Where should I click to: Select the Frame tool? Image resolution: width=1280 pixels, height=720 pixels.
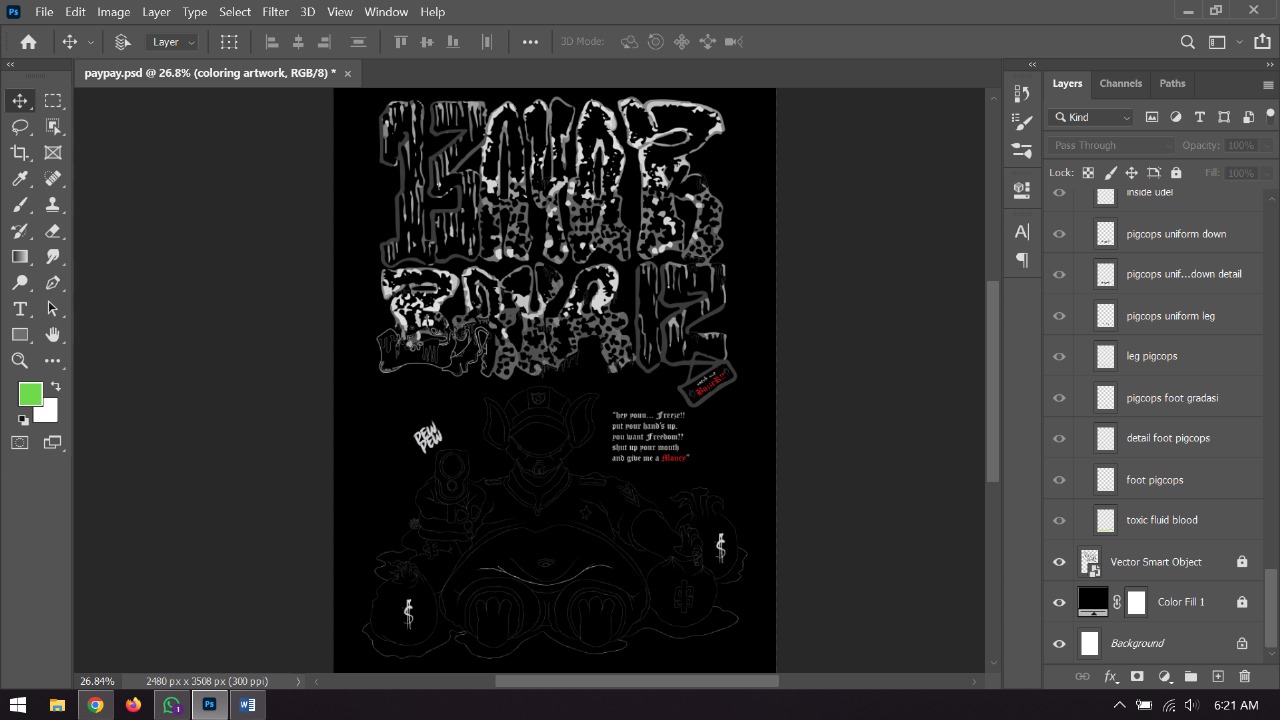tap(53, 153)
